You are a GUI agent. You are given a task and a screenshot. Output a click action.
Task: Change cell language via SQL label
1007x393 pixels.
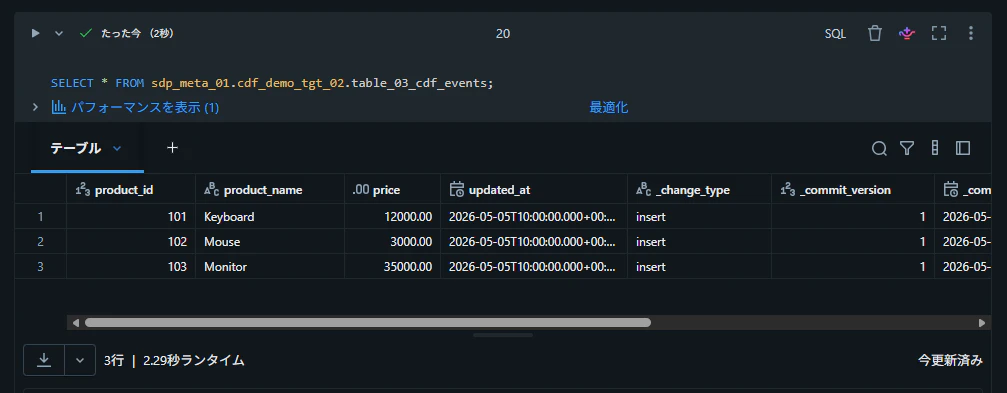tap(835, 34)
